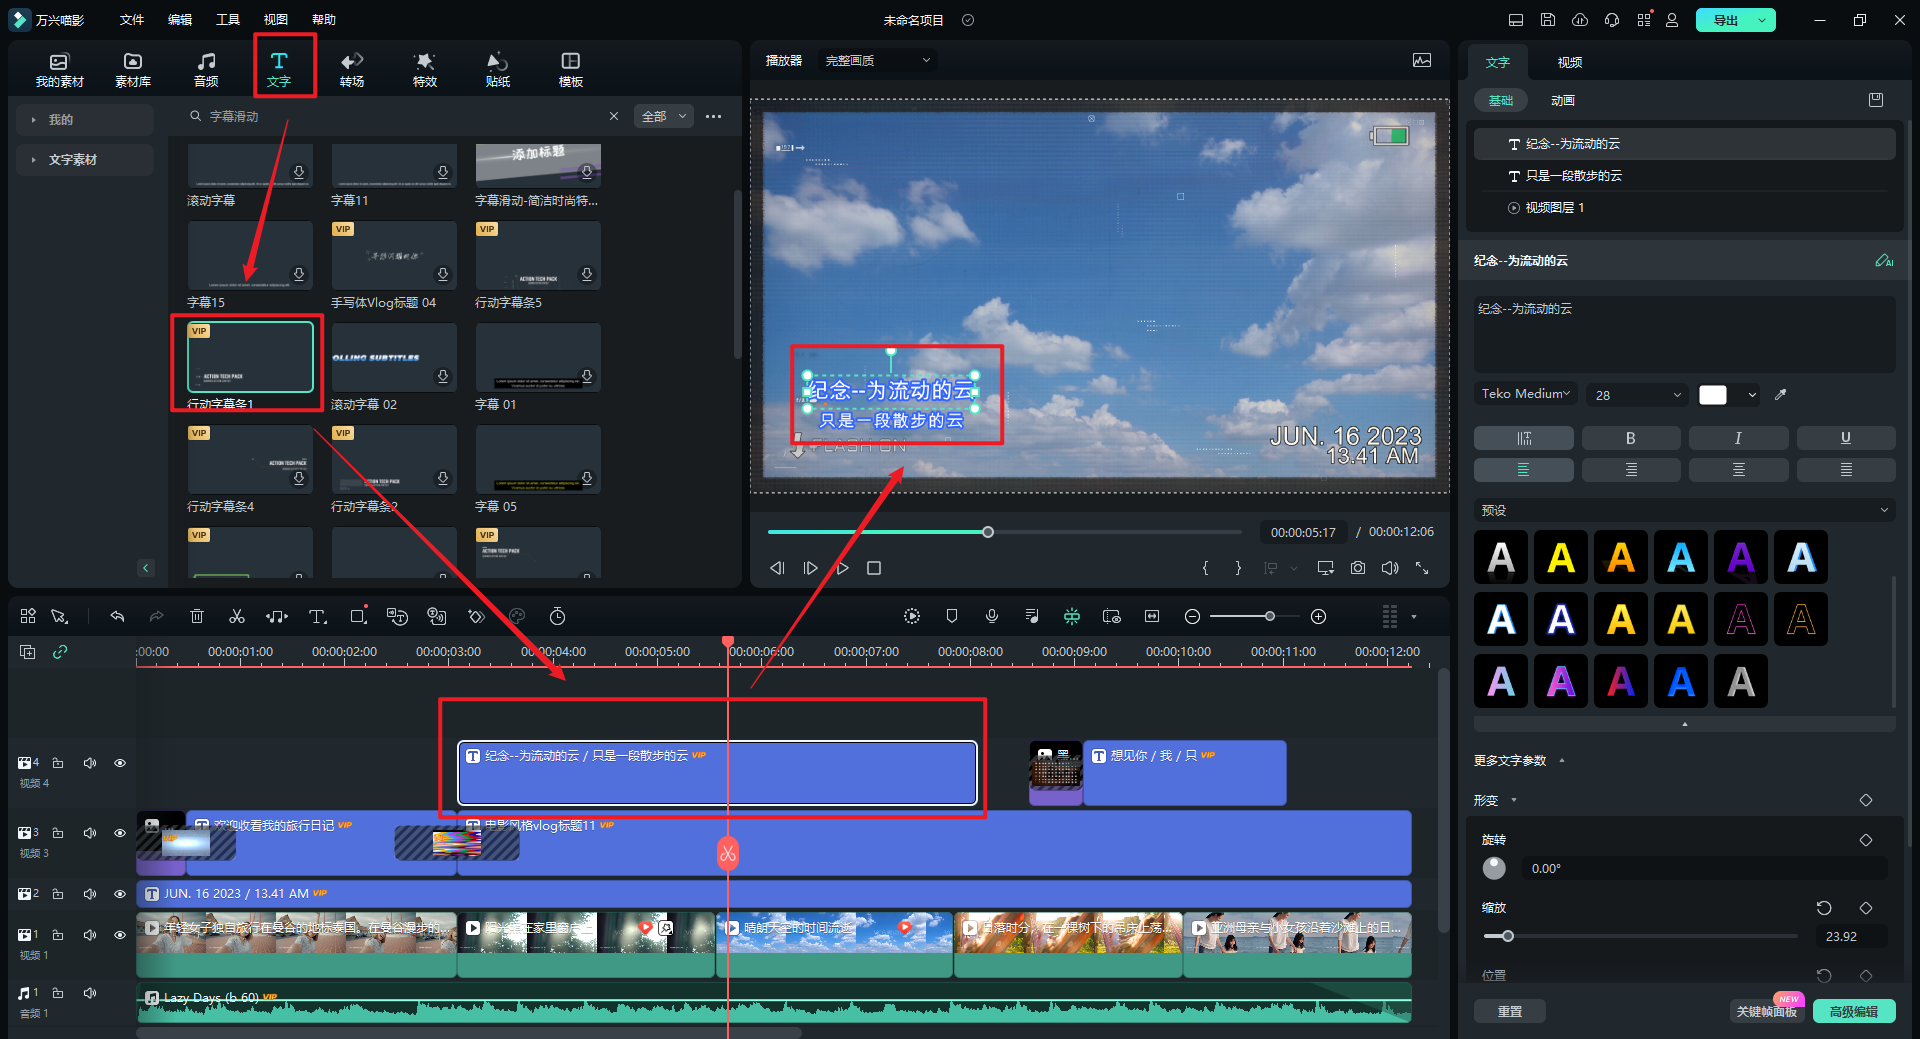Click the voiceover microphone icon
This screenshot has height=1039, width=1920.
tap(991, 616)
